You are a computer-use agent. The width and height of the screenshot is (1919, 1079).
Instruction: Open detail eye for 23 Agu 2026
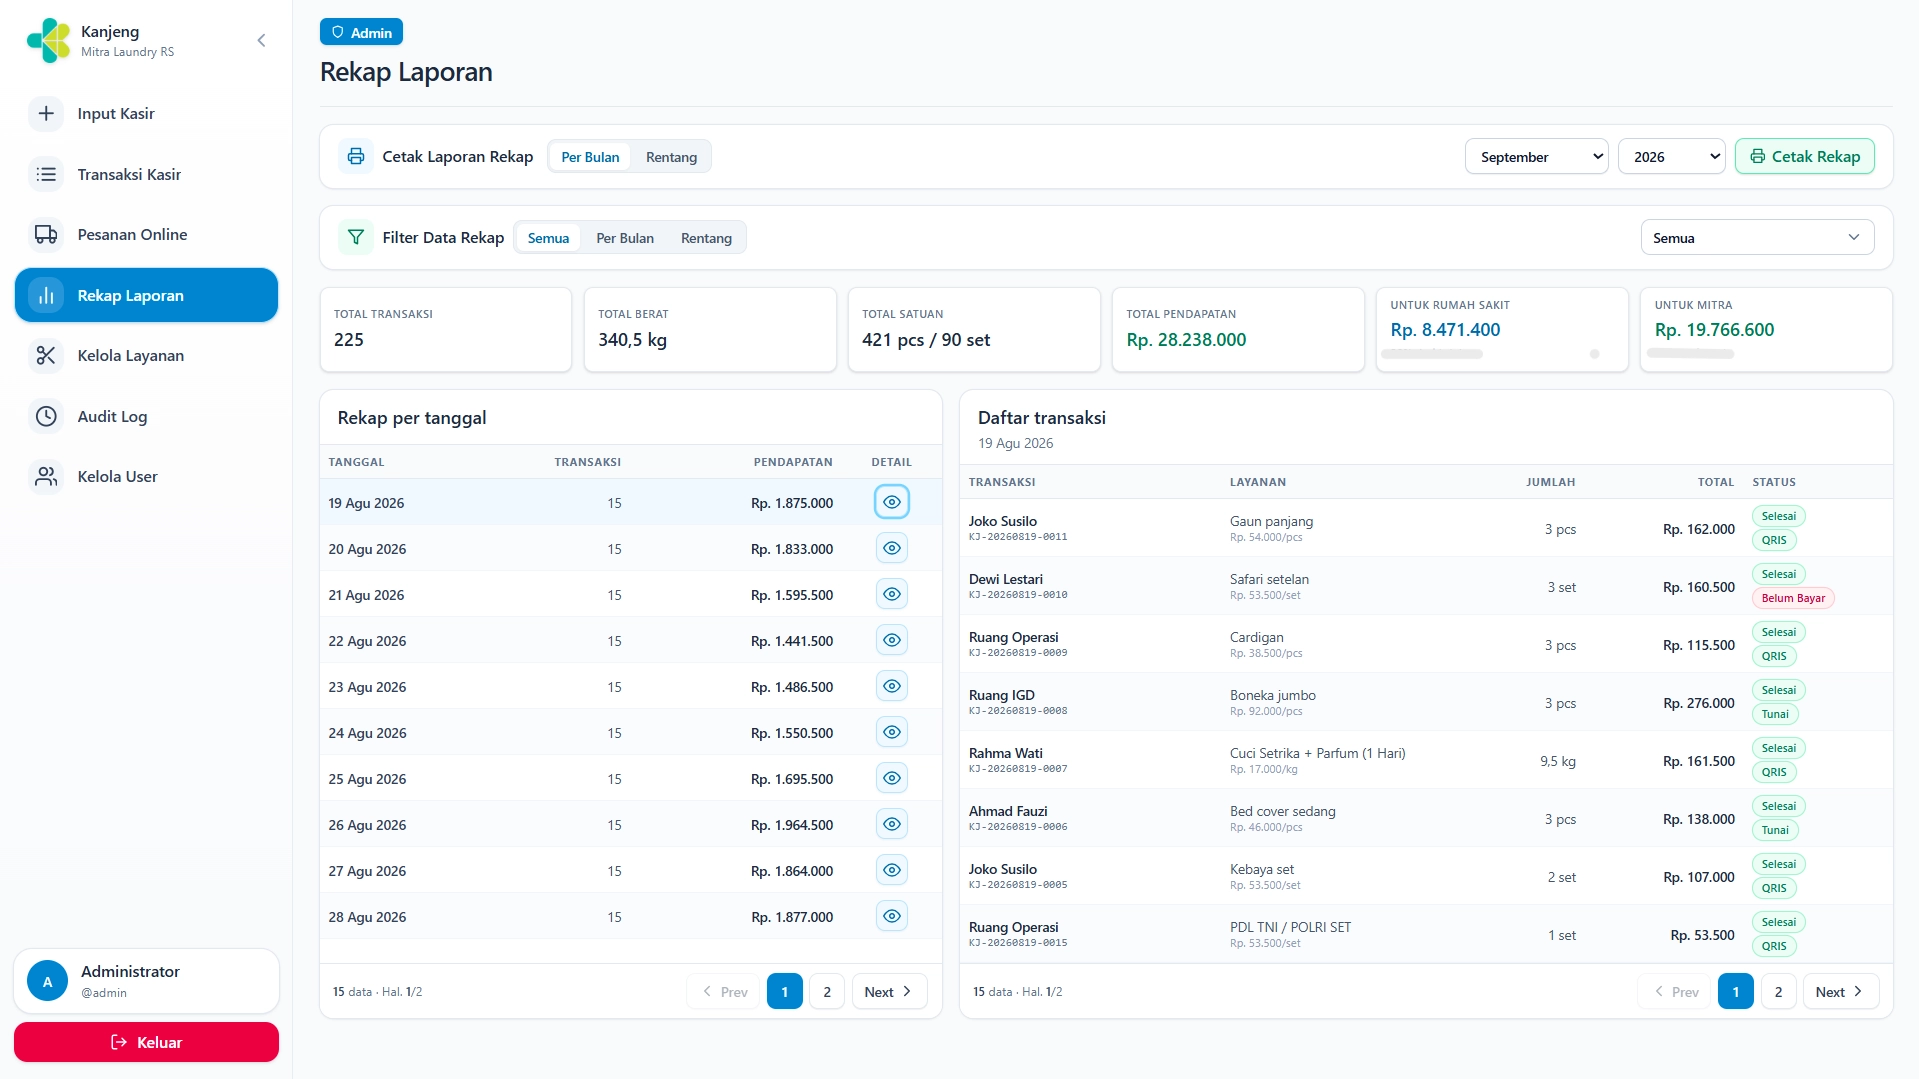pyautogui.click(x=892, y=686)
